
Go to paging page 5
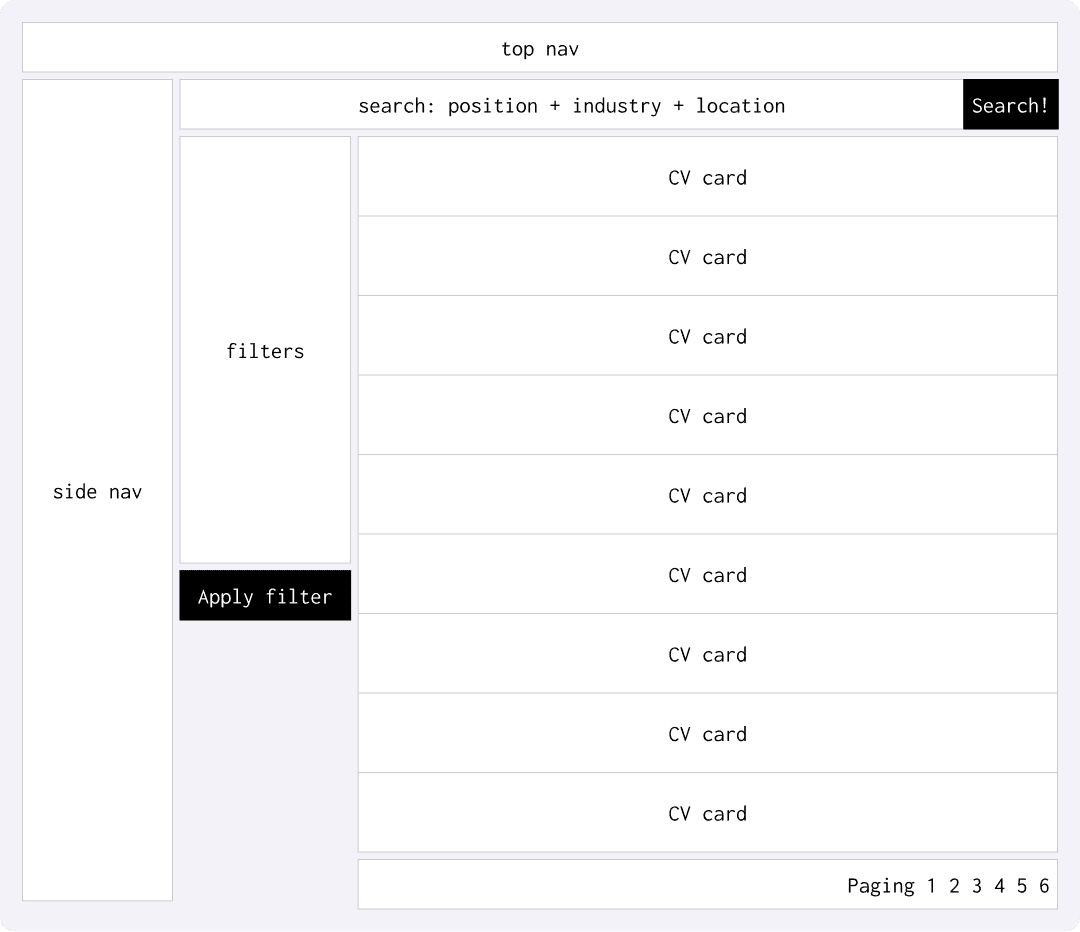coord(1022,886)
